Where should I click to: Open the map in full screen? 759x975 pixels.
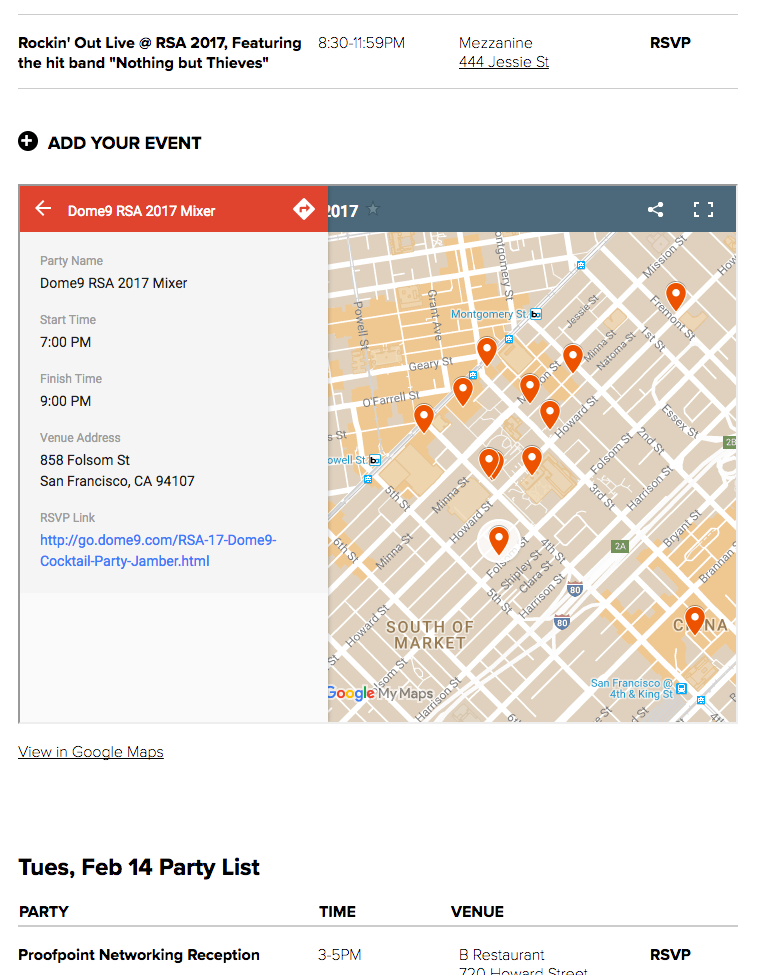point(703,210)
